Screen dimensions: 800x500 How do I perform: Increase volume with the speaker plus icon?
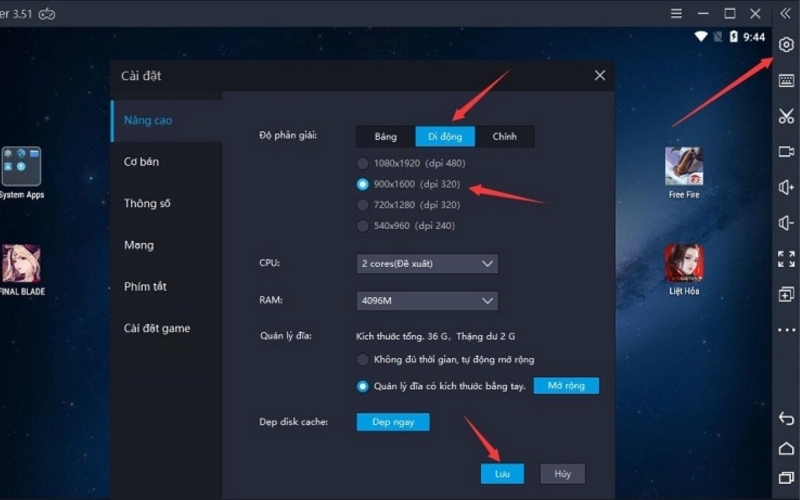(786, 187)
